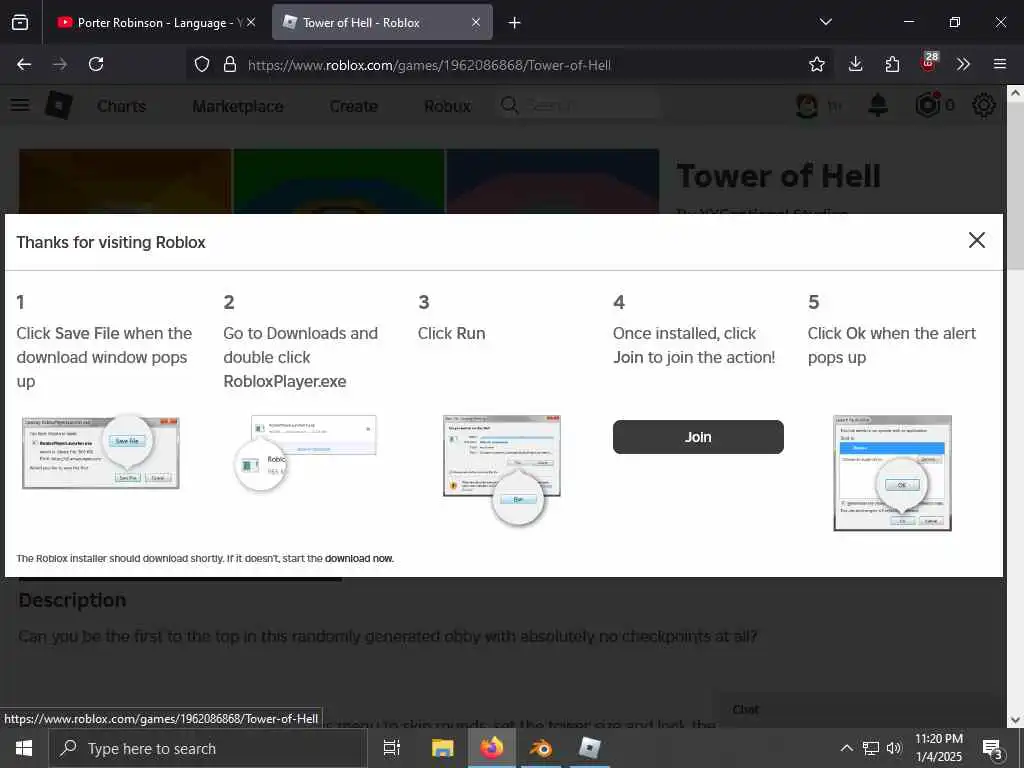Screen dimensions: 1024x768
Task: Open Roblox app from the taskbar
Action: click(590, 748)
